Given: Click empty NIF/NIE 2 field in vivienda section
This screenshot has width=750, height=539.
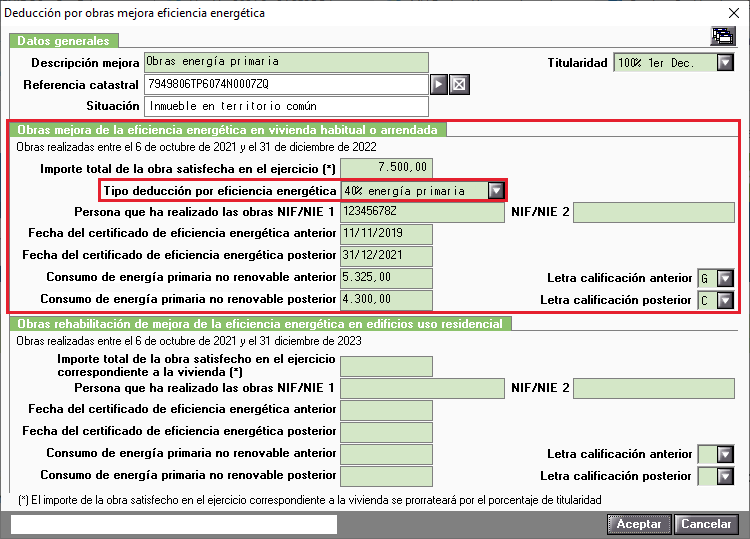Looking at the screenshot, I should pyautogui.click(x=654, y=212).
